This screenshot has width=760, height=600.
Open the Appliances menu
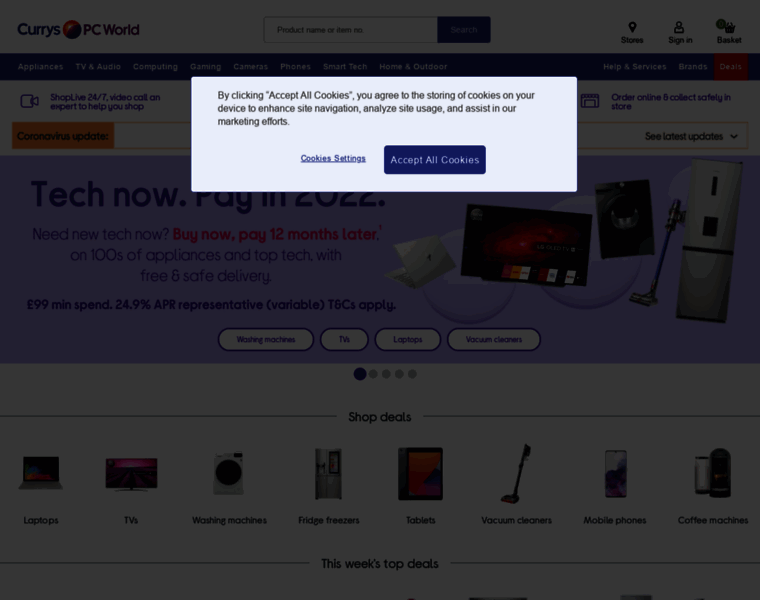point(41,67)
